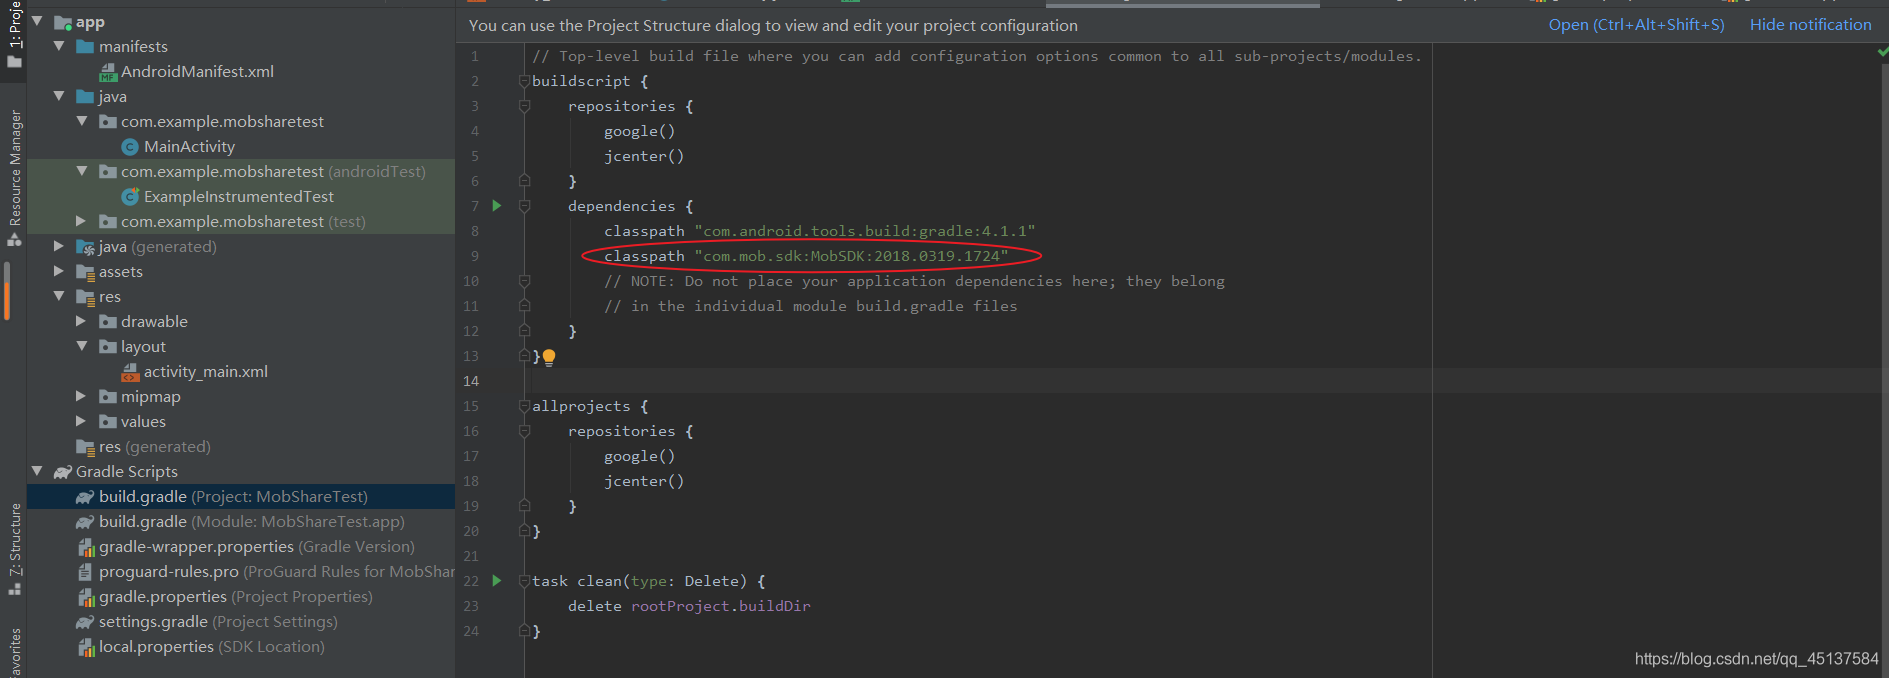
Task: Fold the NOTE comment at line 10
Action: pos(524,281)
